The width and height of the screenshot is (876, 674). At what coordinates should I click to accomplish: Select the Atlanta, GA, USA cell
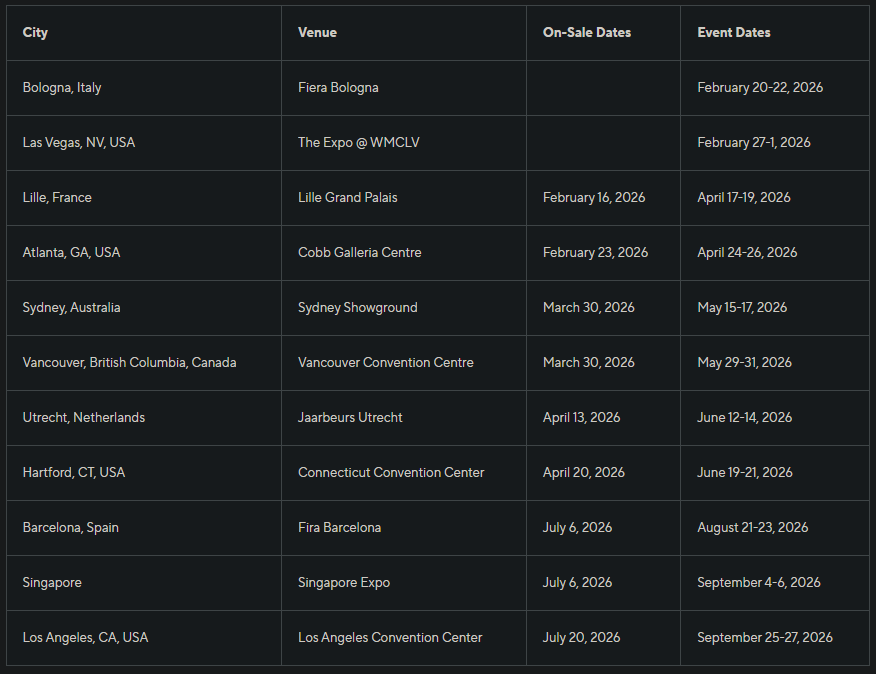click(71, 252)
